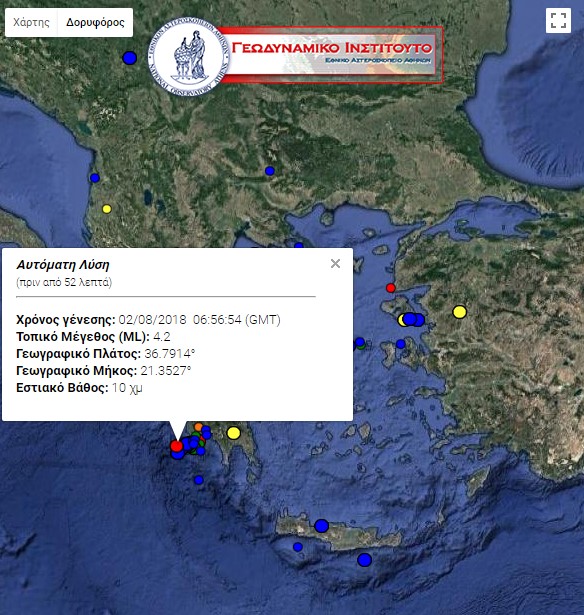This screenshot has width=584, height=615.
Task: Click the yellow marker in western Turkey
Action: click(460, 312)
